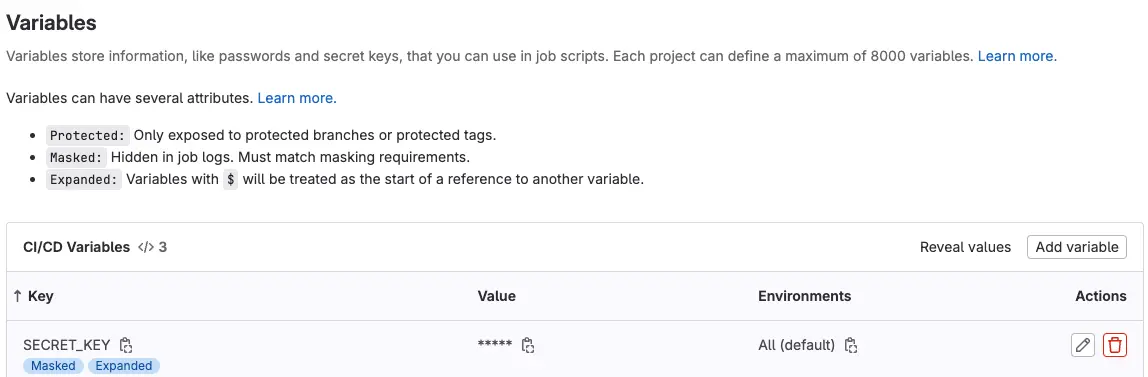Open Learn more link about variable attributes
1148x377 pixels.
click(x=295, y=97)
